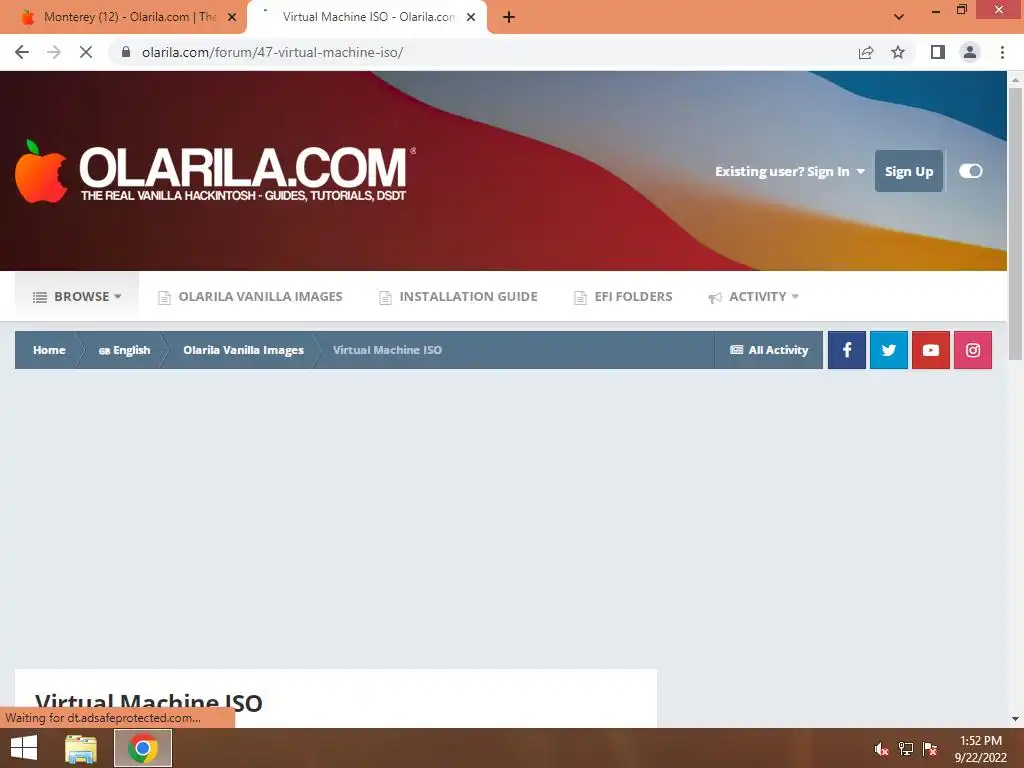Open the Chrome three-dot menu
1024x768 pixels.
[x=1002, y=52]
